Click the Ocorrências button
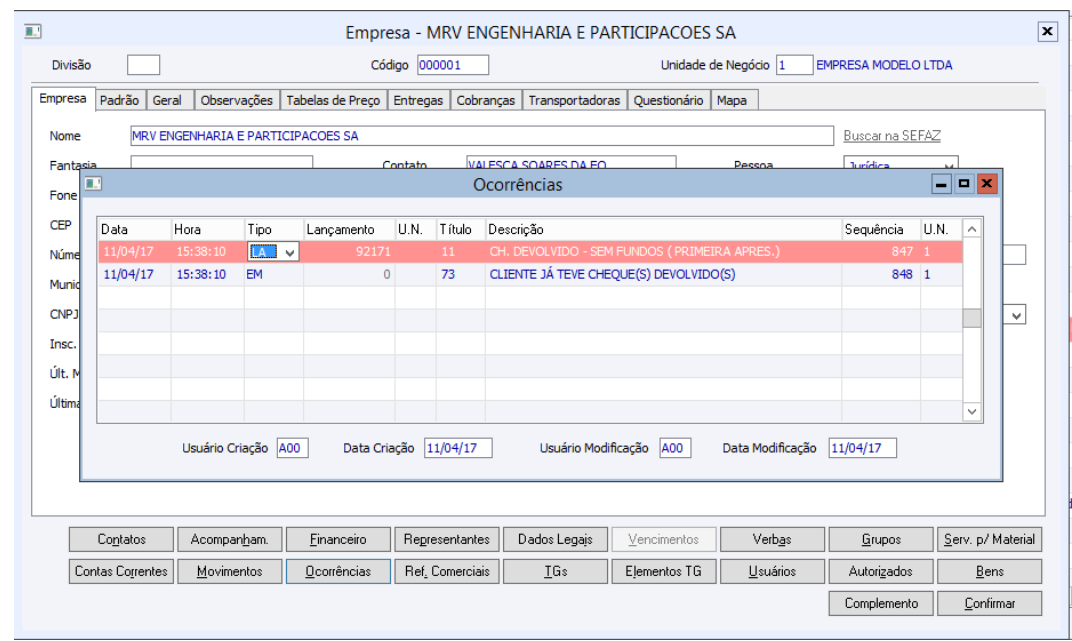This screenshot has width=1072, height=641. click(x=338, y=571)
